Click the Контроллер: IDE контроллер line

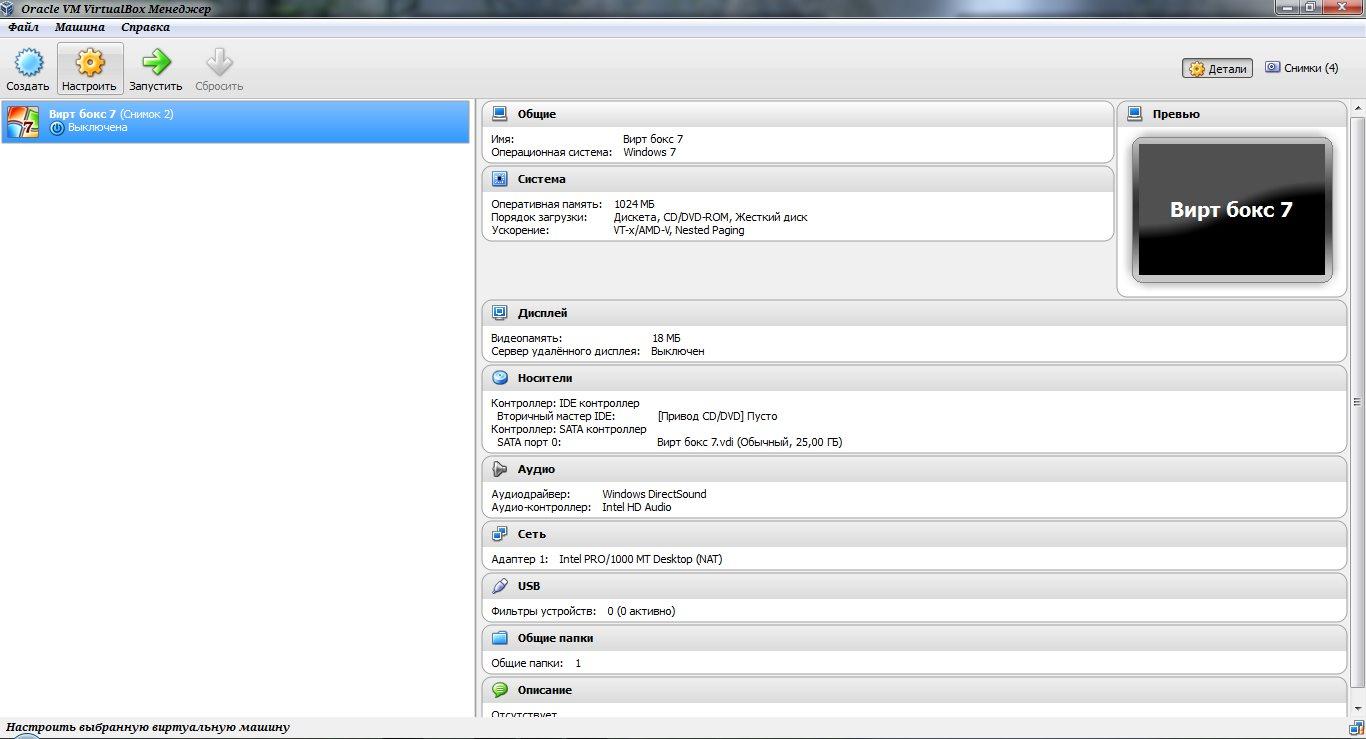pyautogui.click(x=565, y=403)
